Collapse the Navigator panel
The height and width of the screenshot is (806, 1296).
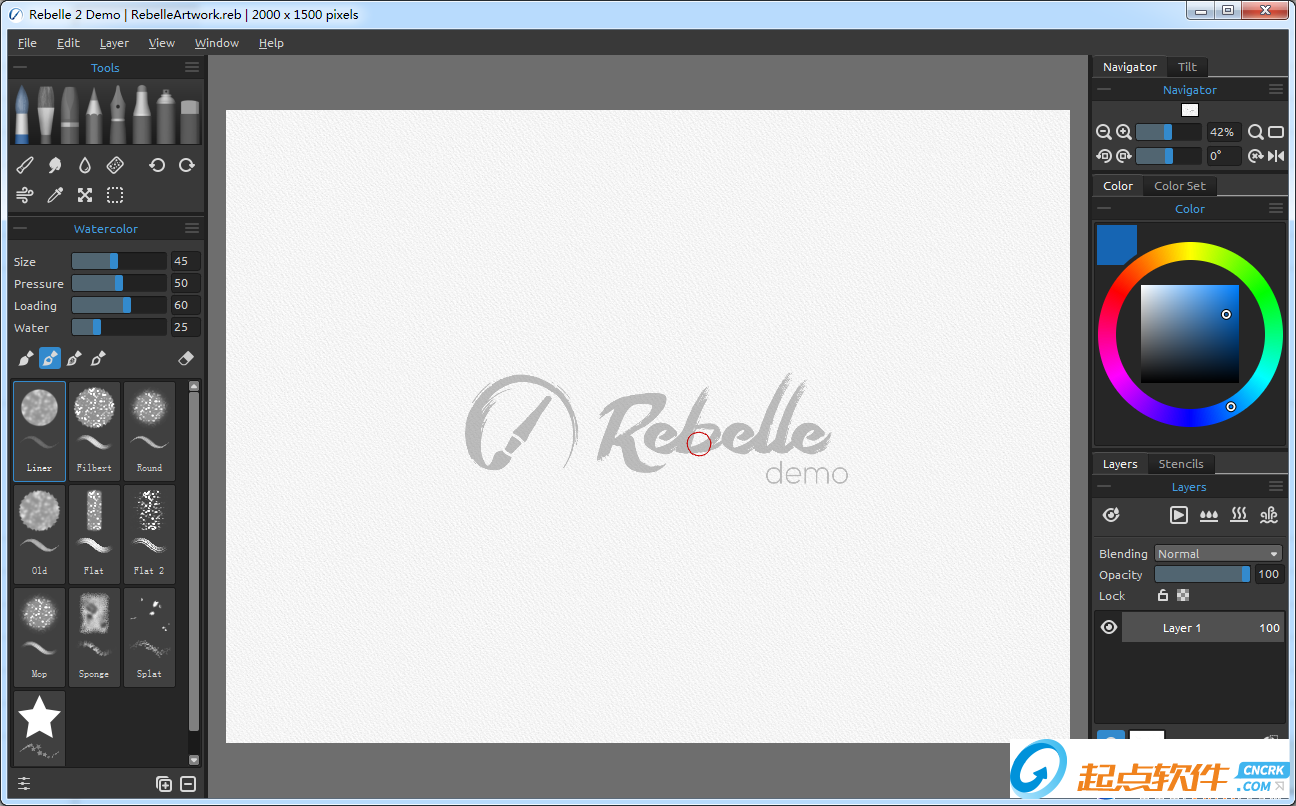point(1104,89)
